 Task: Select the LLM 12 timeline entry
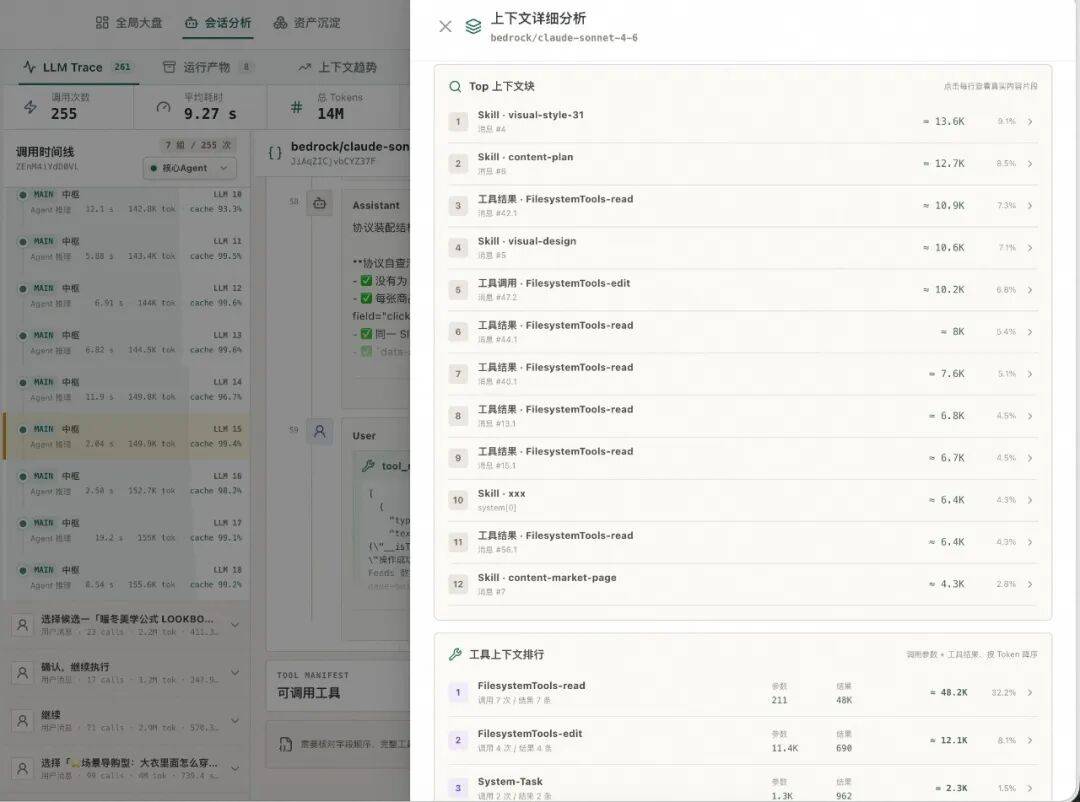(128, 295)
